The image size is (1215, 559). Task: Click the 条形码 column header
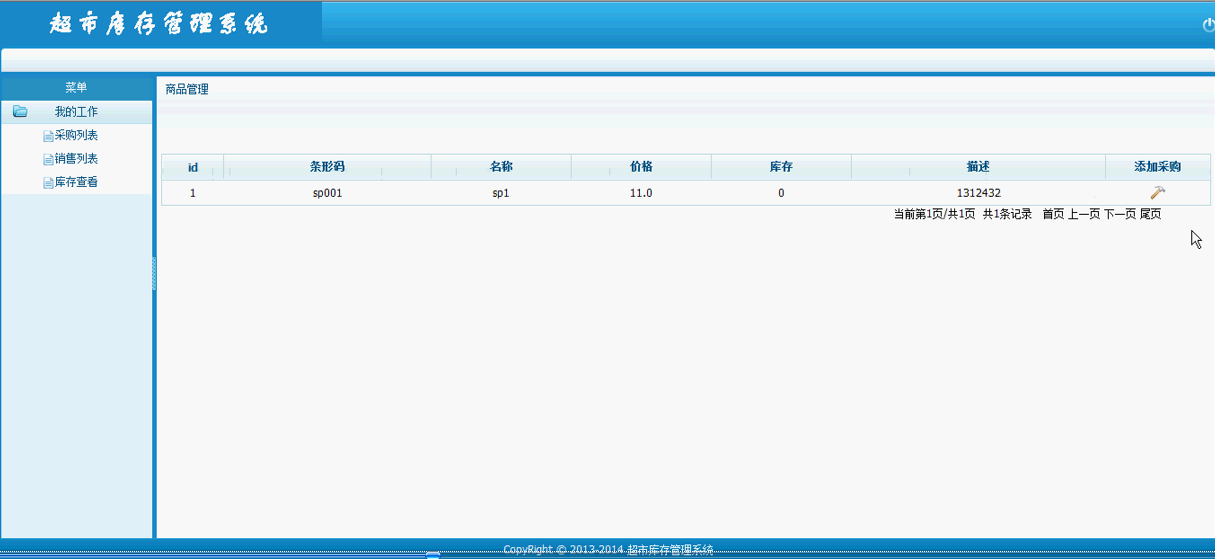coord(327,167)
